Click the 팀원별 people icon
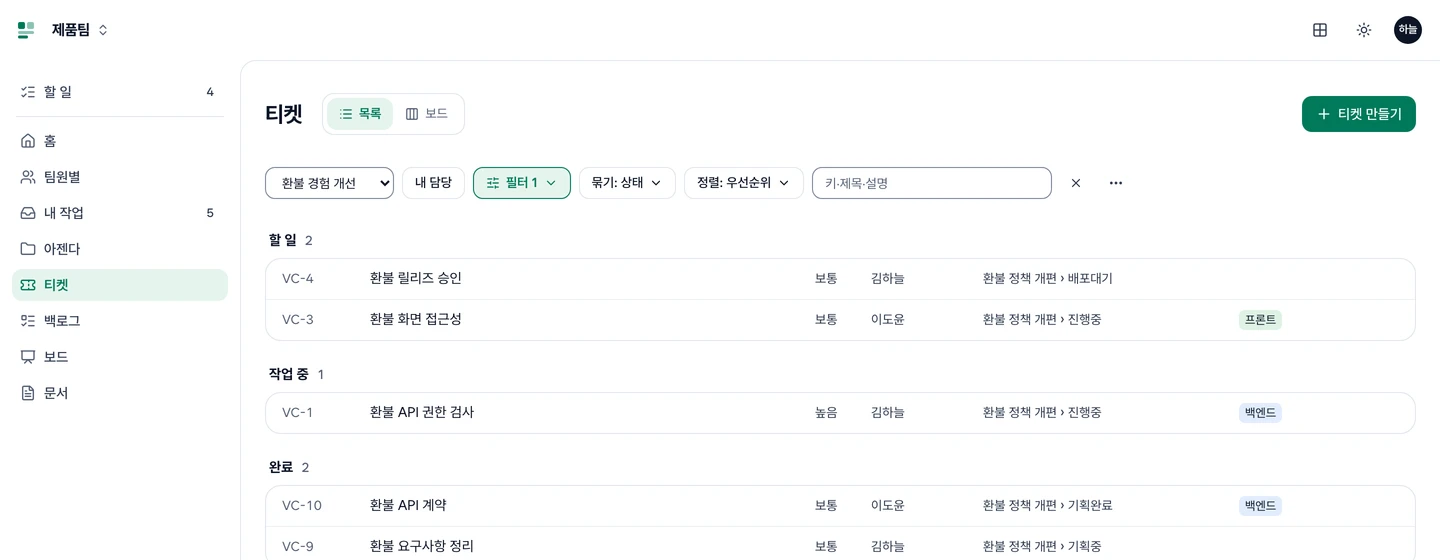 (x=28, y=177)
